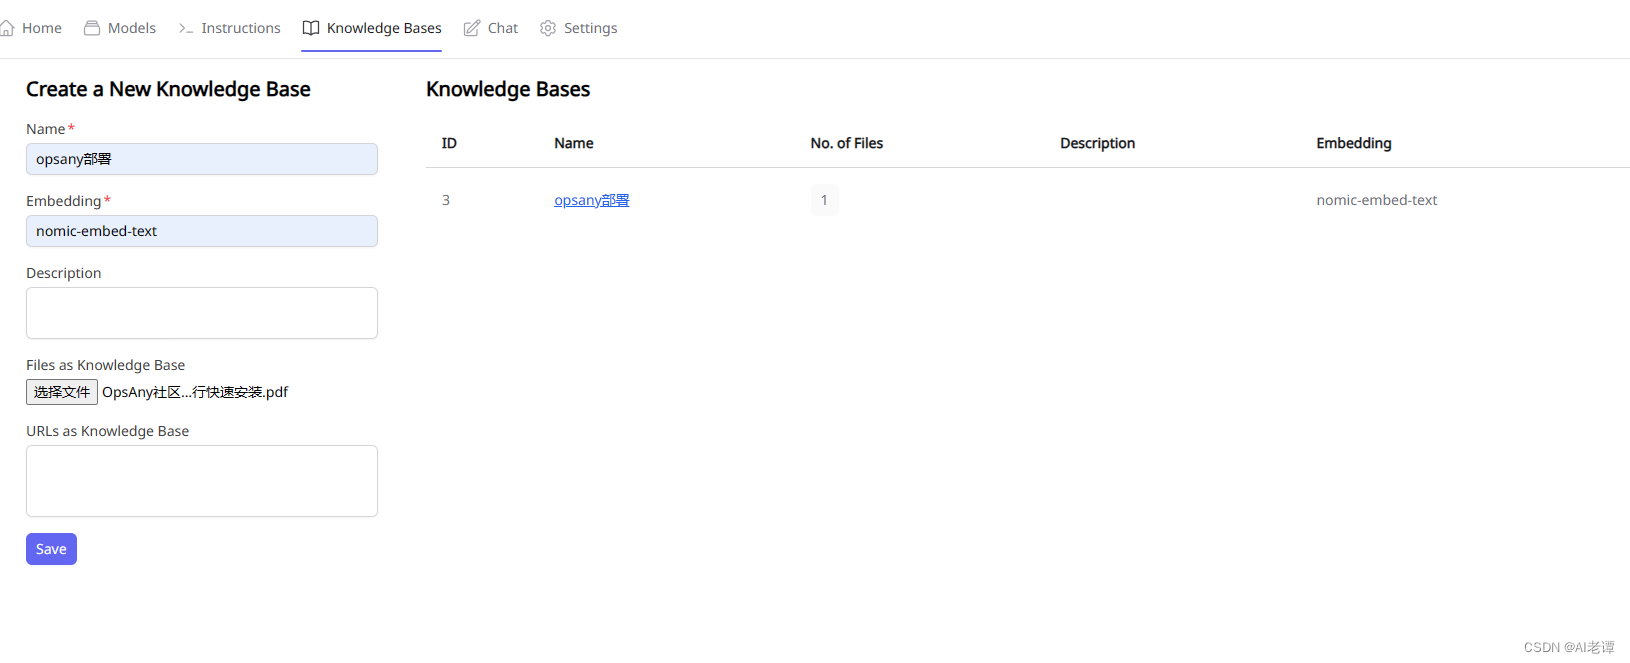Click the Knowledge Bases book icon
1630x663 pixels.
[311, 28]
